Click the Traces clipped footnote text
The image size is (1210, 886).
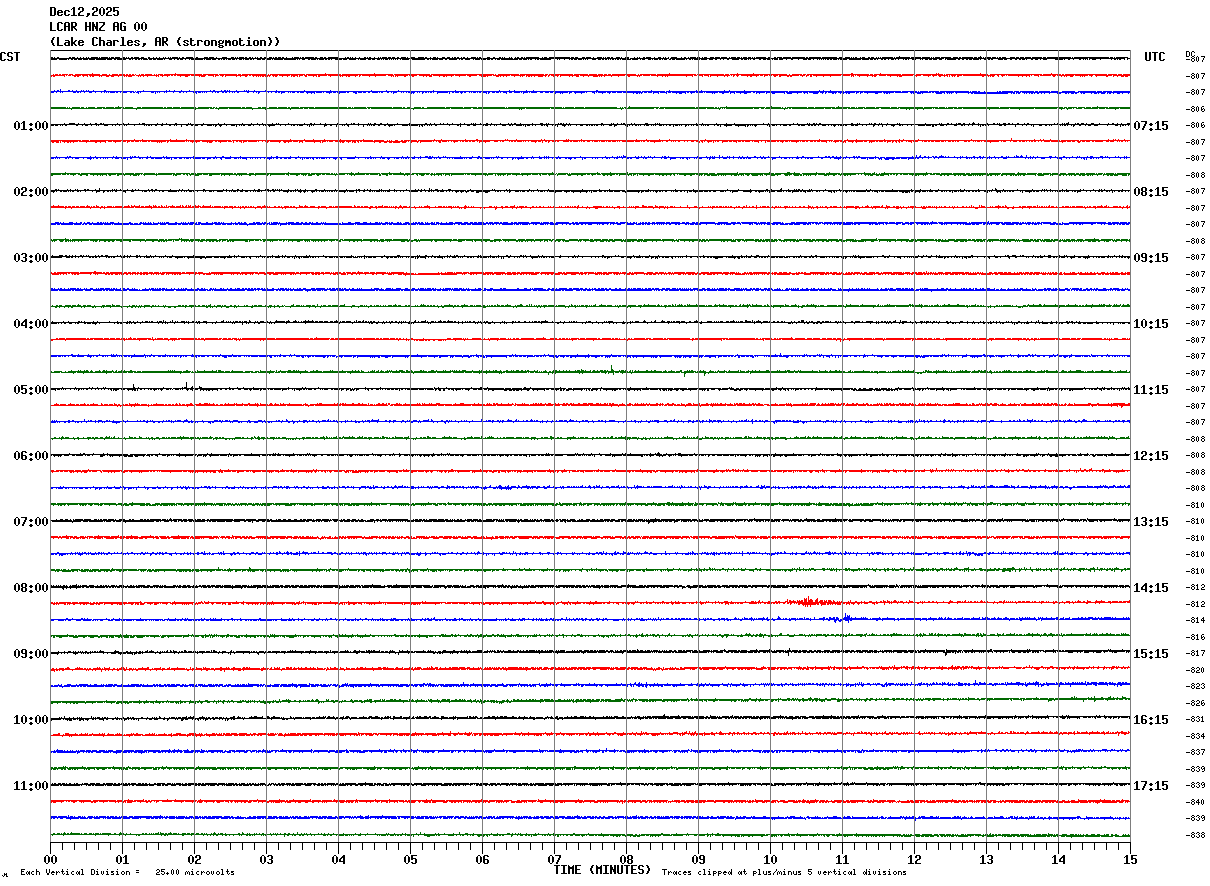pos(784,872)
